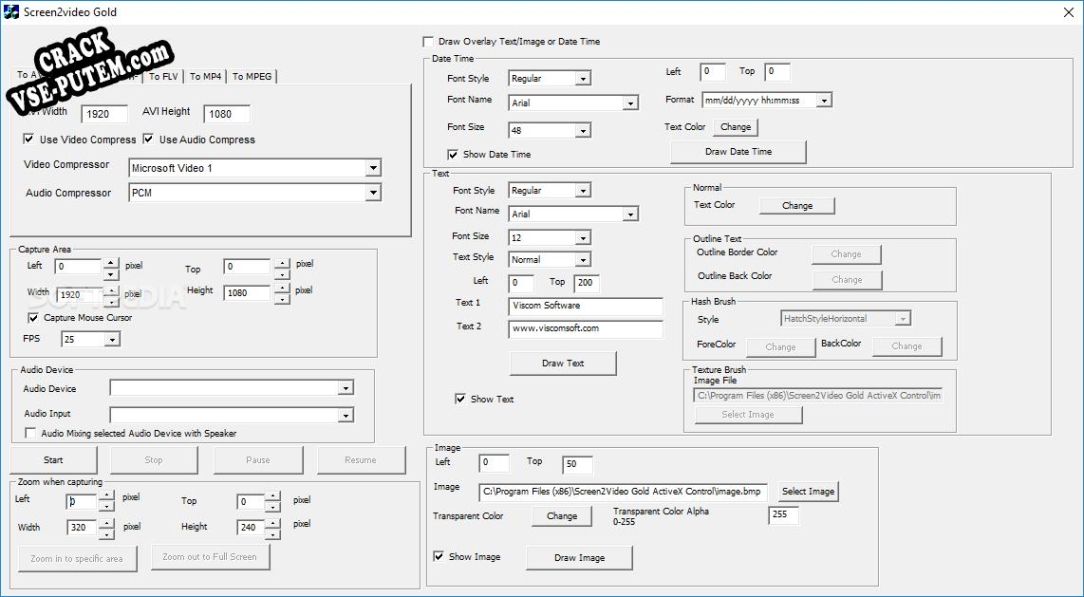Screen dimensions: 1084x597
Task: Increase Zoom Top value
Action: (273, 496)
